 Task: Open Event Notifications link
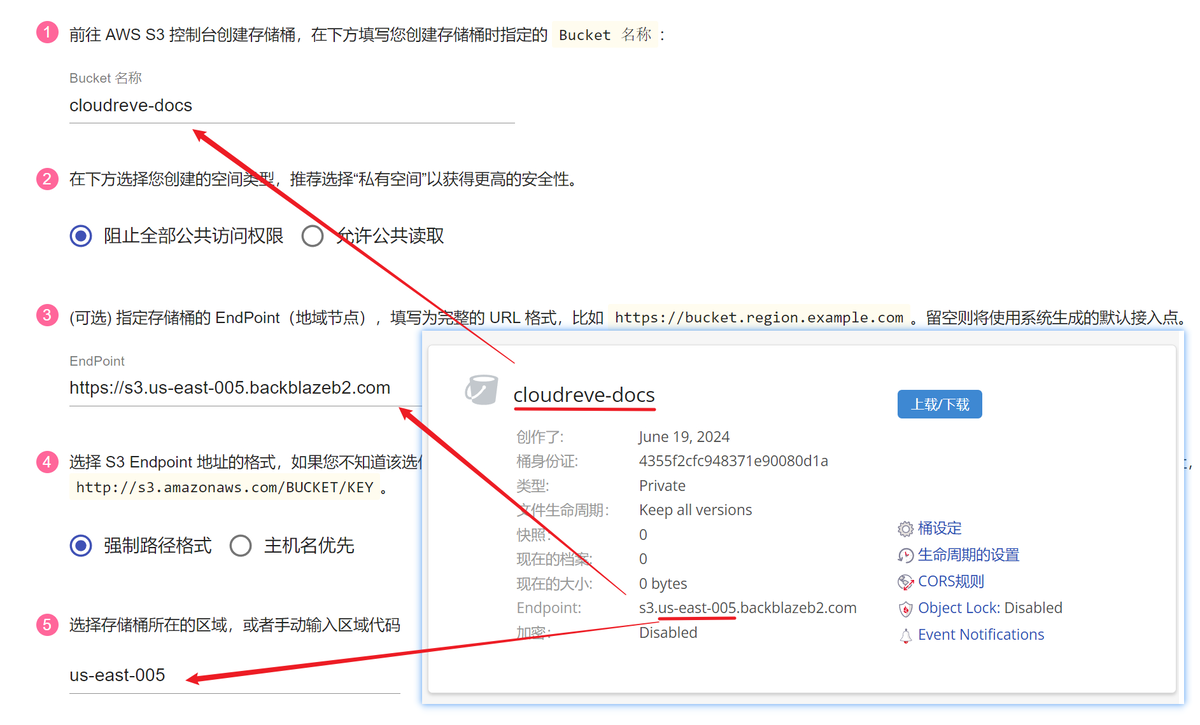[x=981, y=634]
